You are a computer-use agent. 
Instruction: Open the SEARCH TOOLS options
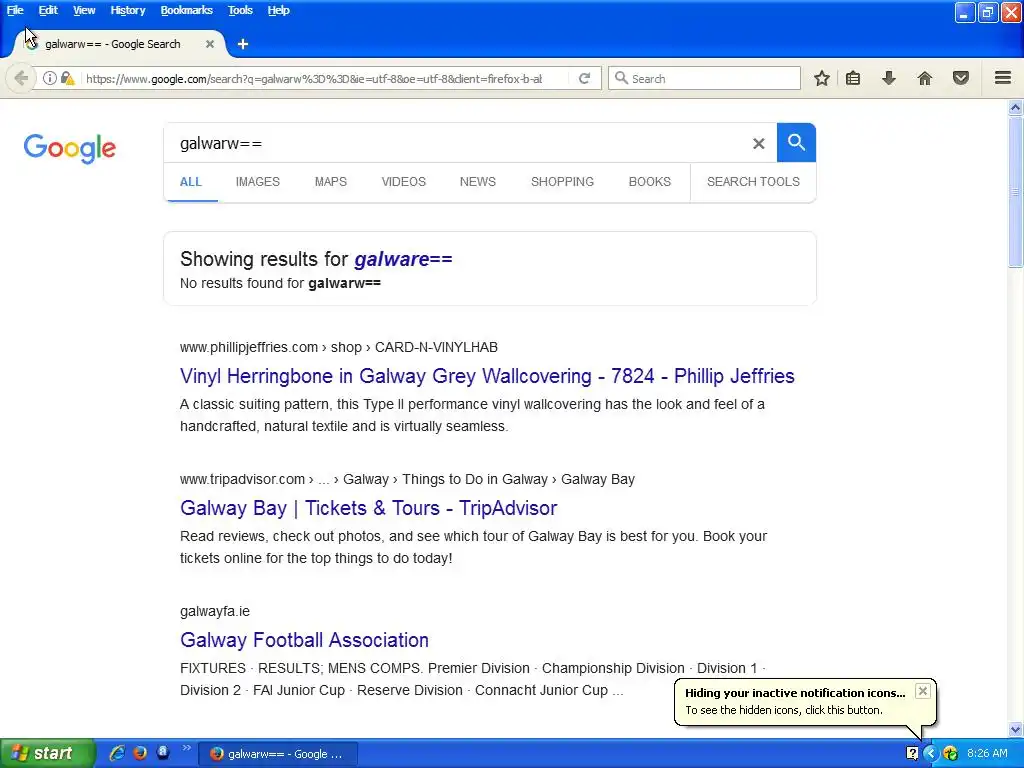(753, 182)
